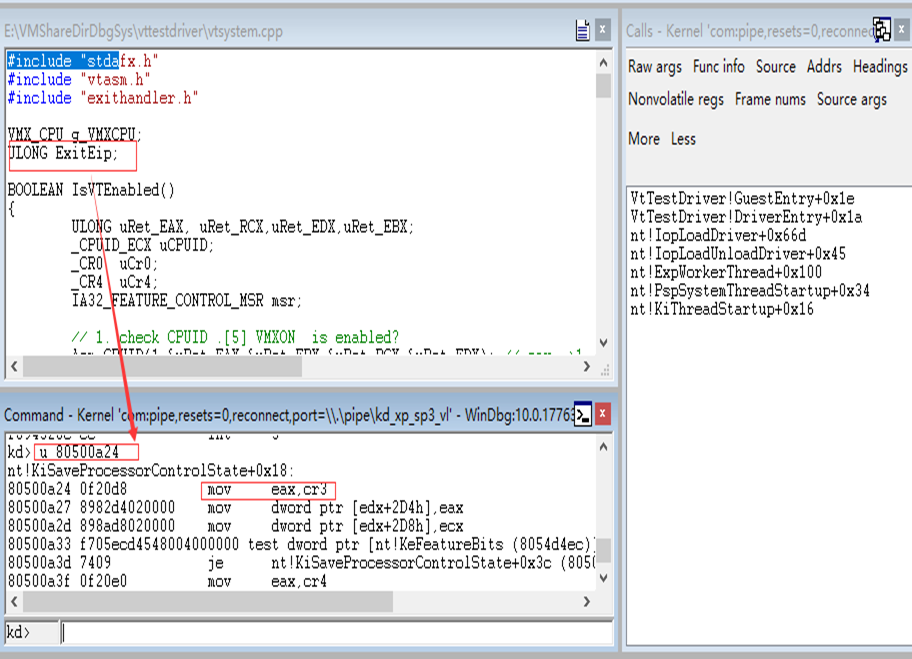
Task: Select VtTestDriver!GuestEntry+0x1e stack frame
Action: (742, 199)
